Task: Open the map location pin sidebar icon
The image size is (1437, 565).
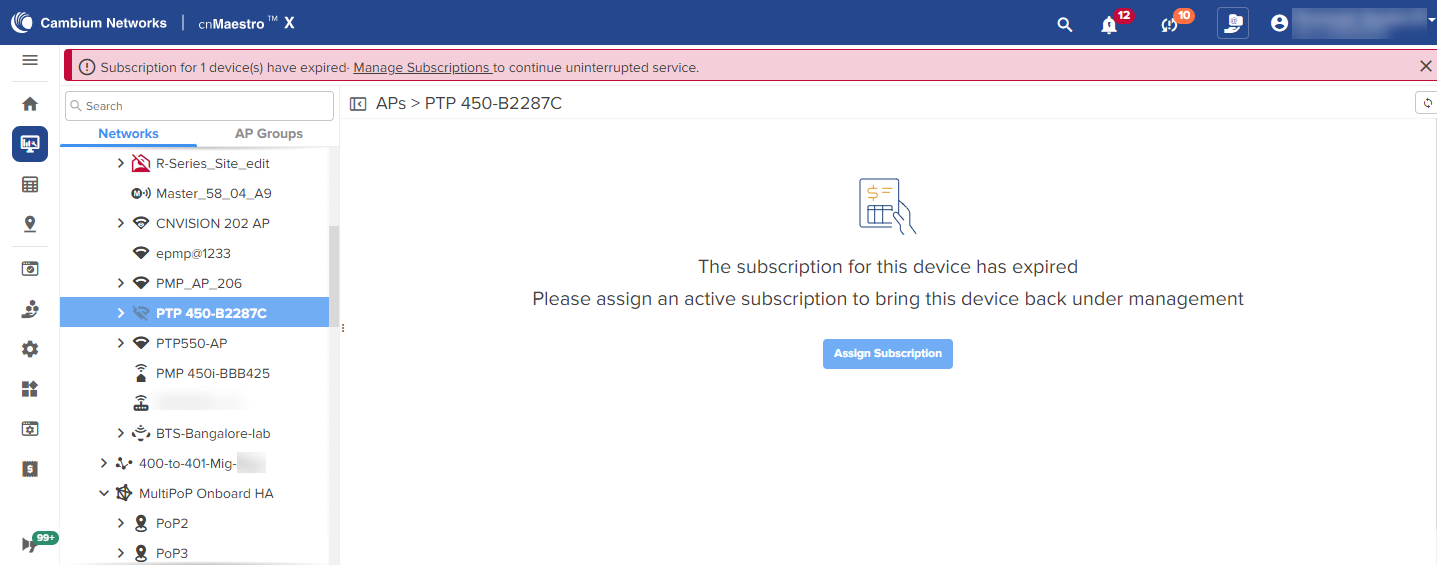Action: click(30, 224)
